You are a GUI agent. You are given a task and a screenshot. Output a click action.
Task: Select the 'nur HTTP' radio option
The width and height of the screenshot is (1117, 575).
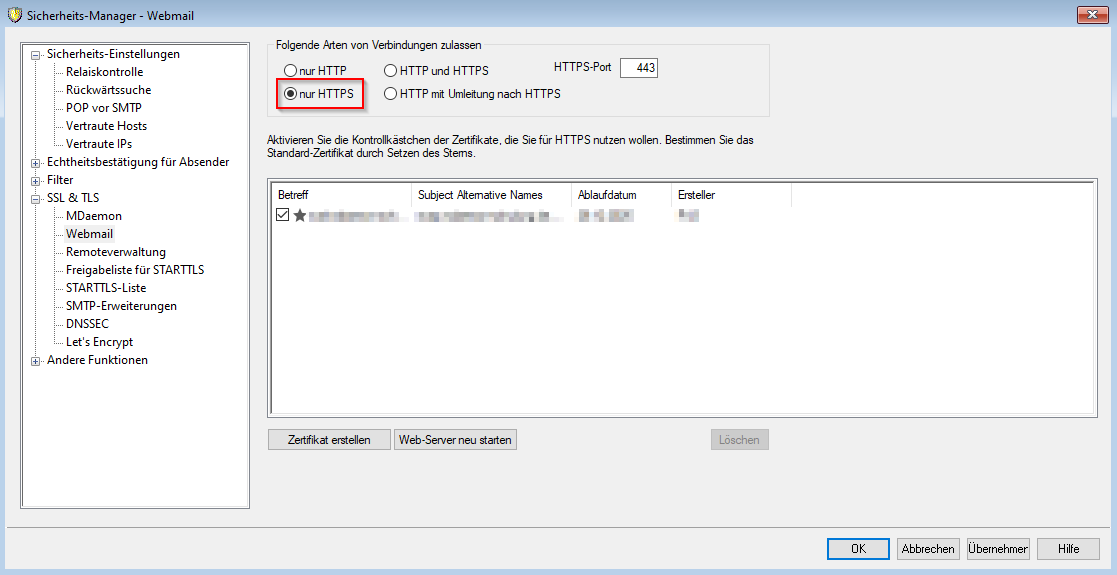click(x=291, y=71)
